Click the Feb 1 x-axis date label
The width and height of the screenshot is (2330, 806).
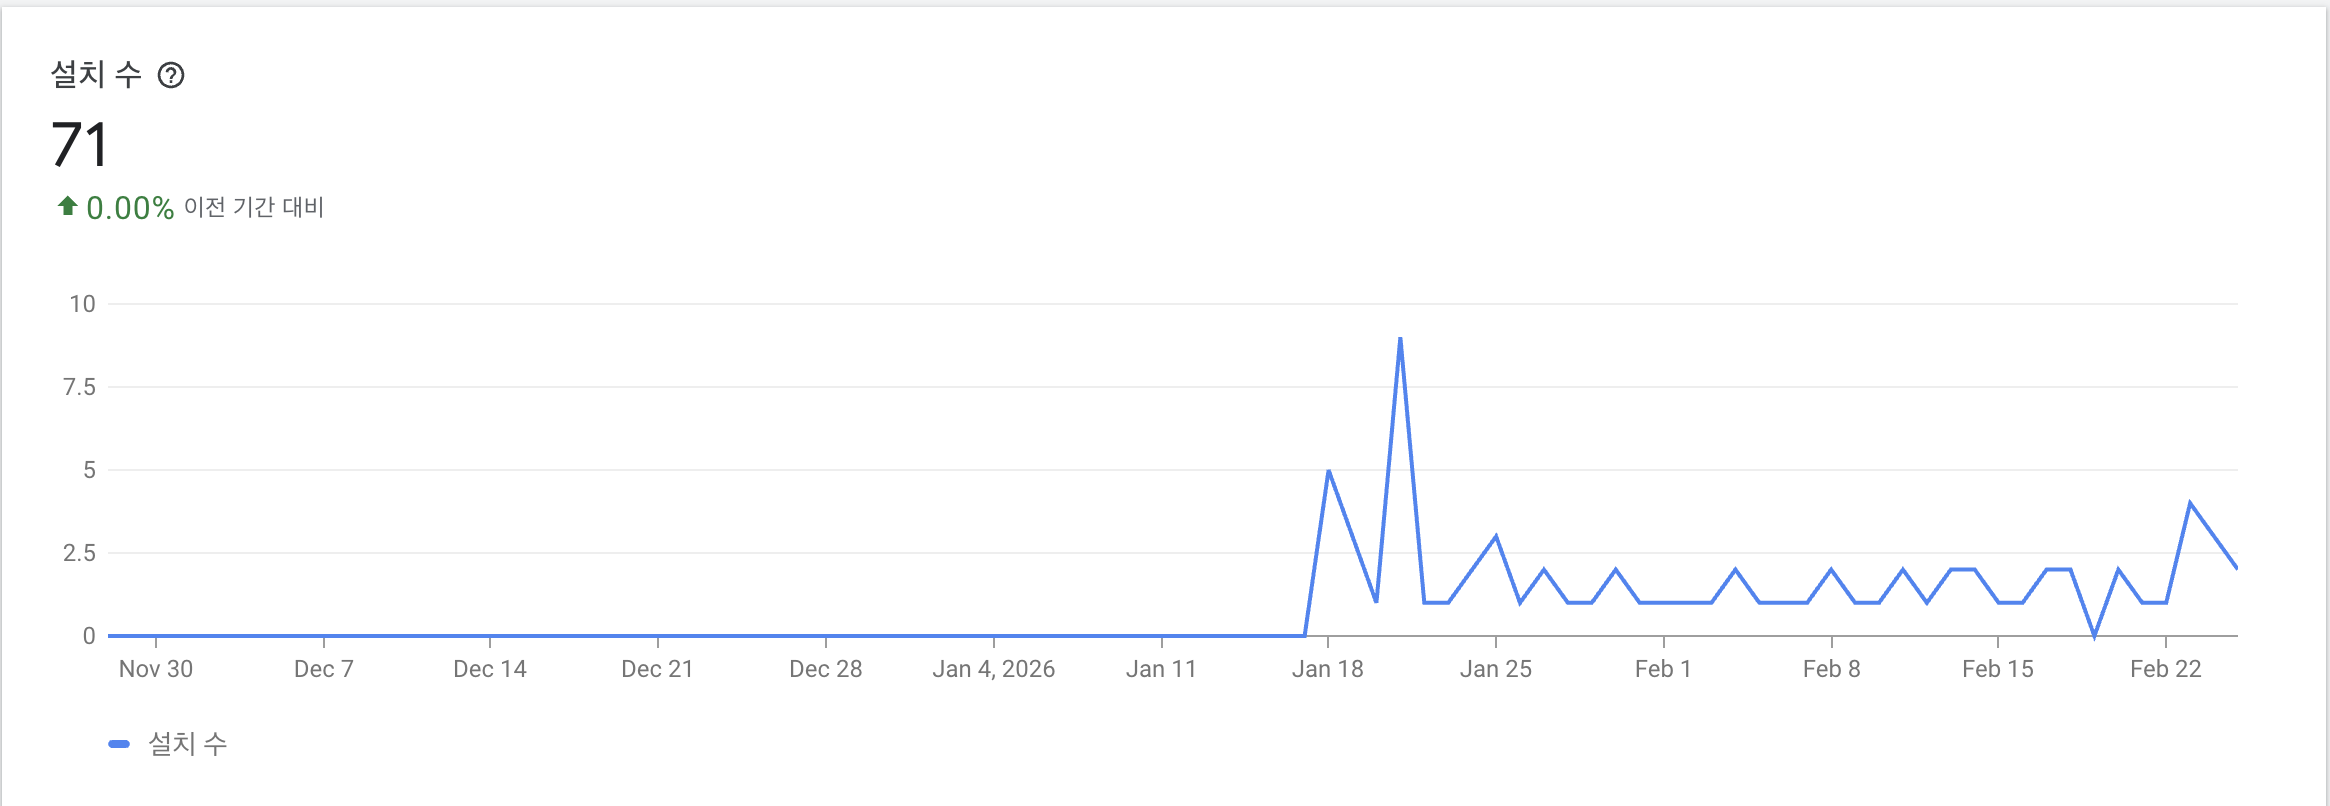coord(1663,669)
